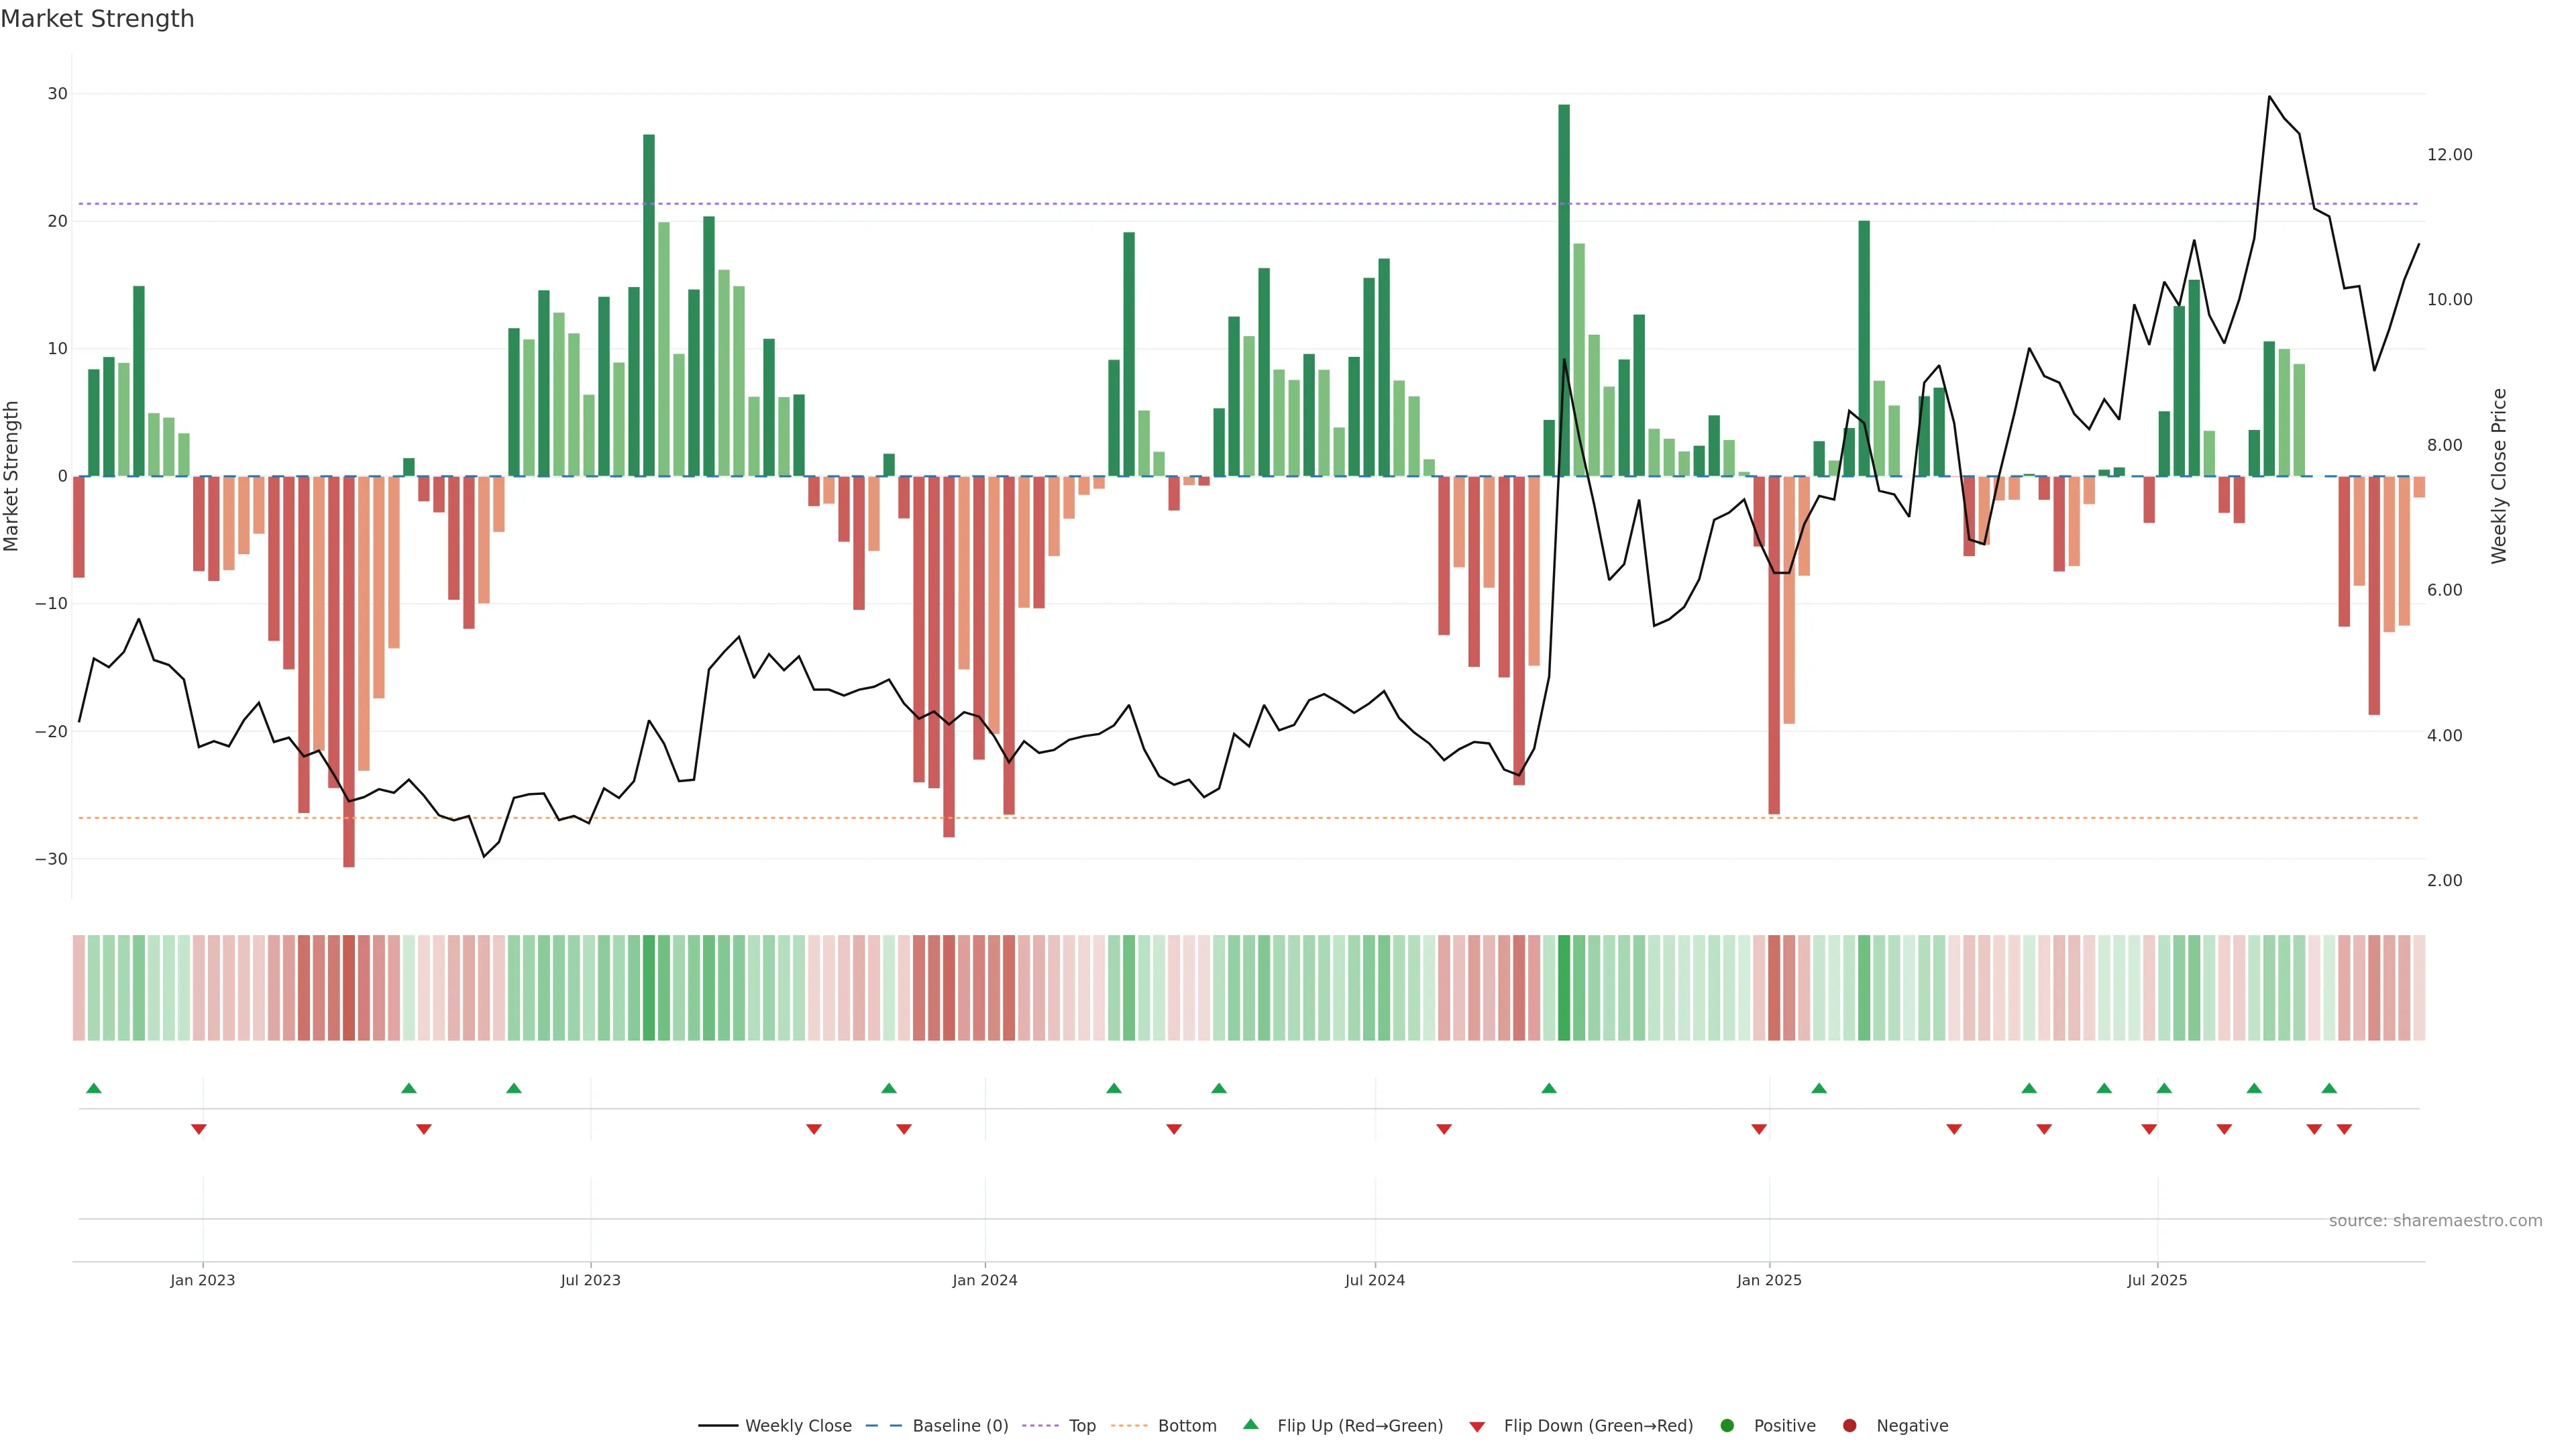
Task: Click the first red flip-down marker near Jan 2023
Action: [x=198, y=1129]
